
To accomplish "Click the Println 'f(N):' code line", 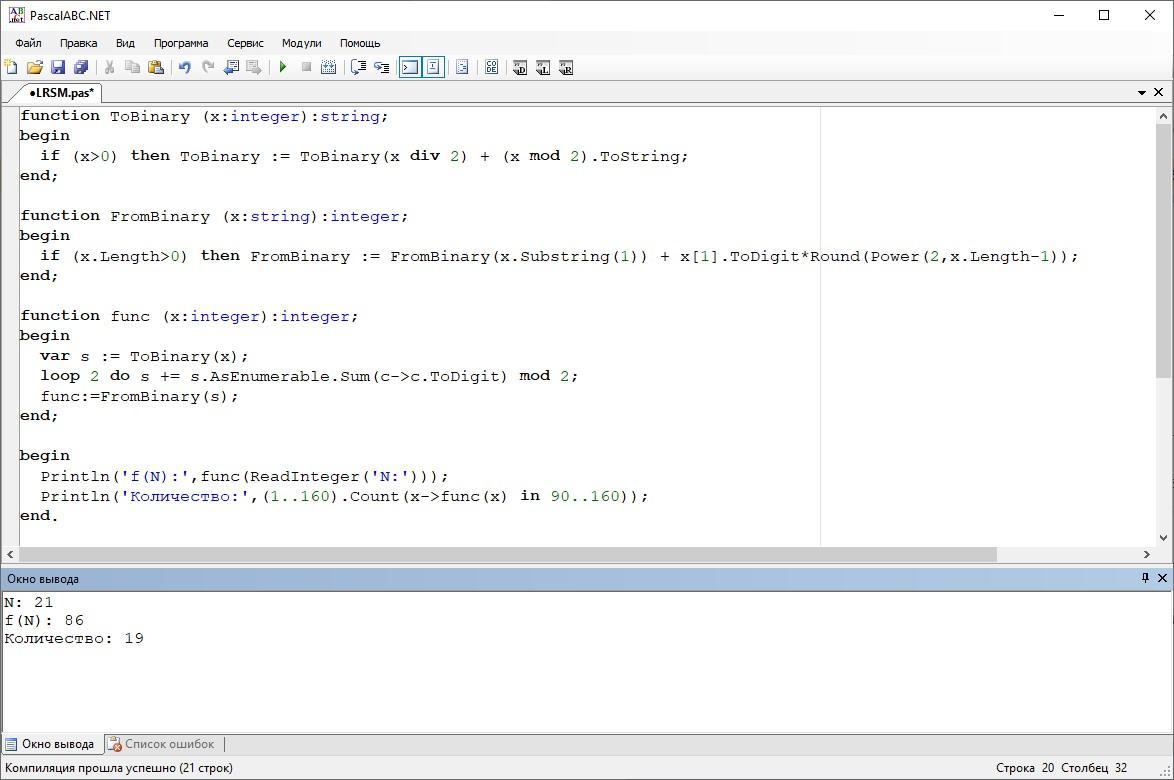I will [245, 477].
